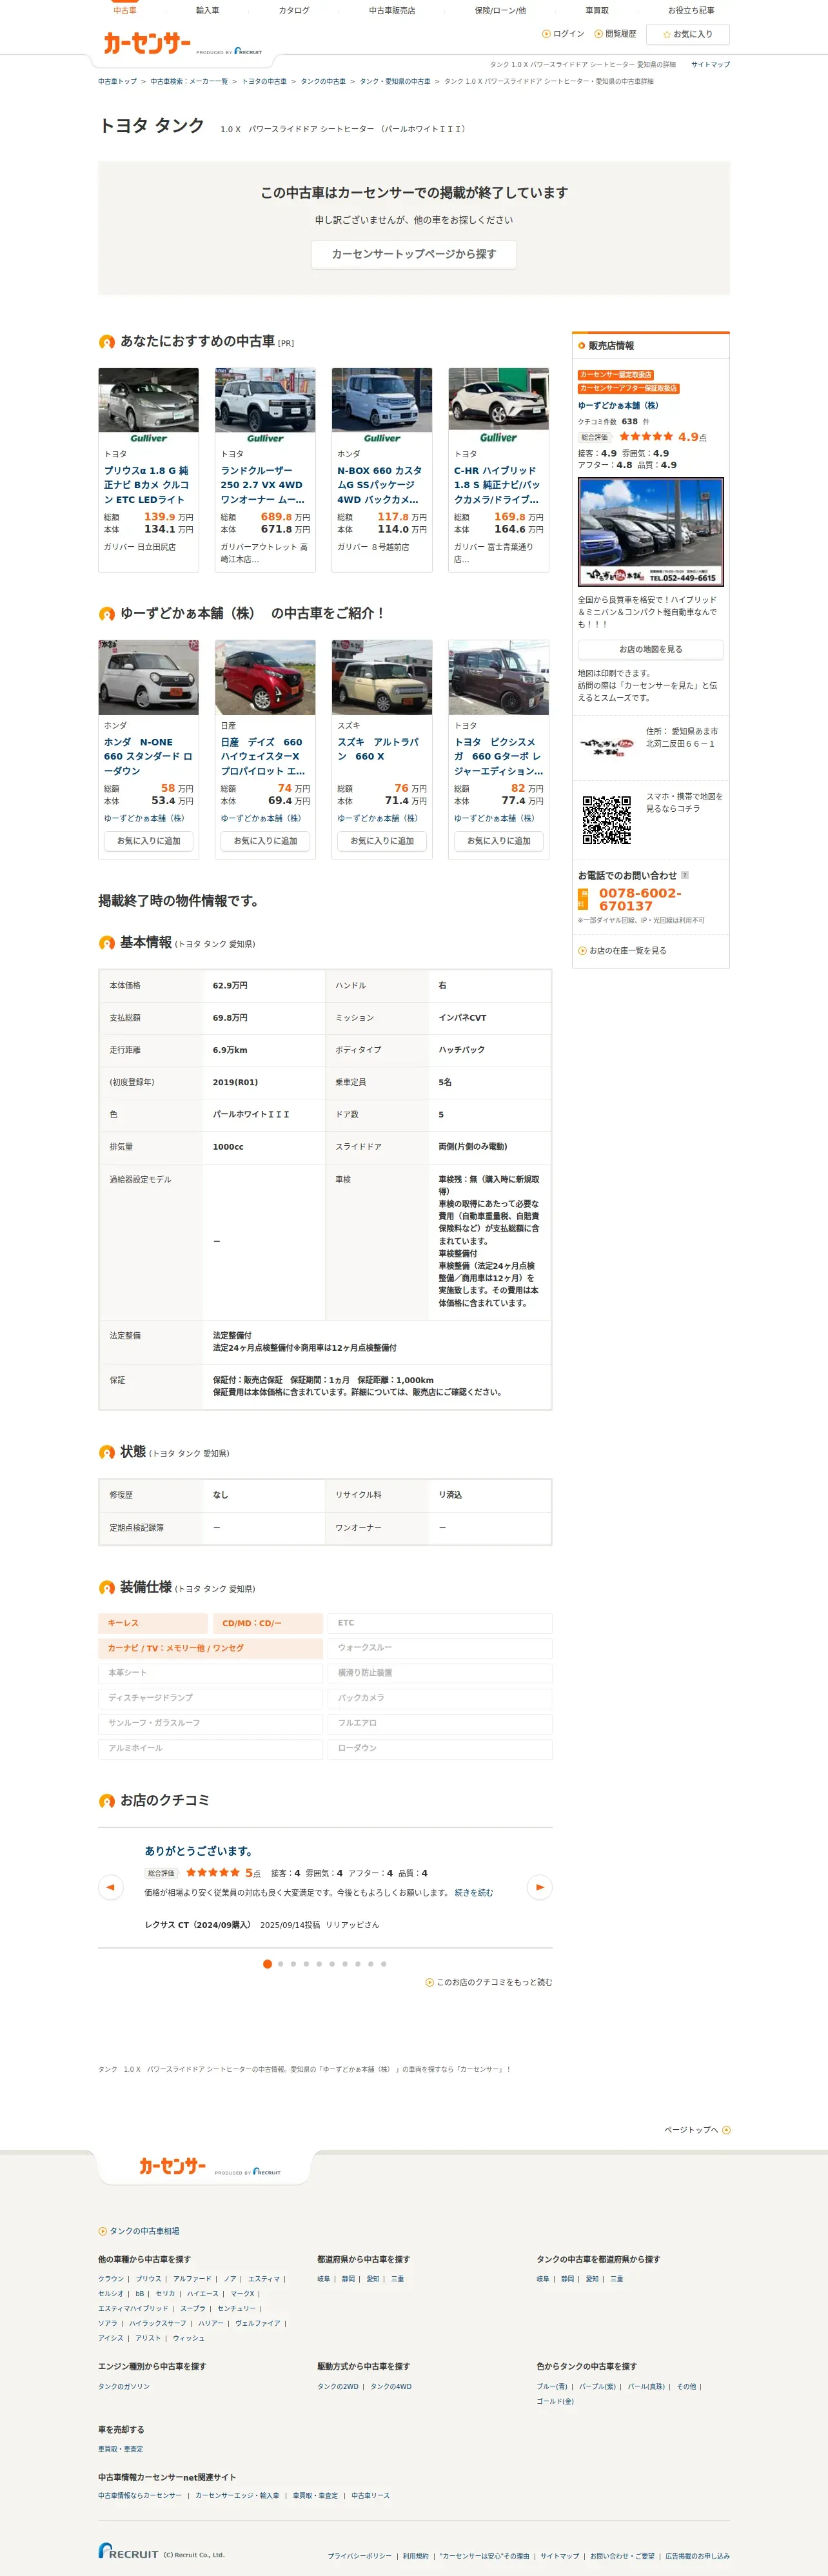
Task: Open the トヨタ ピクシスメガ listing title
Action: pyautogui.click(x=498, y=756)
